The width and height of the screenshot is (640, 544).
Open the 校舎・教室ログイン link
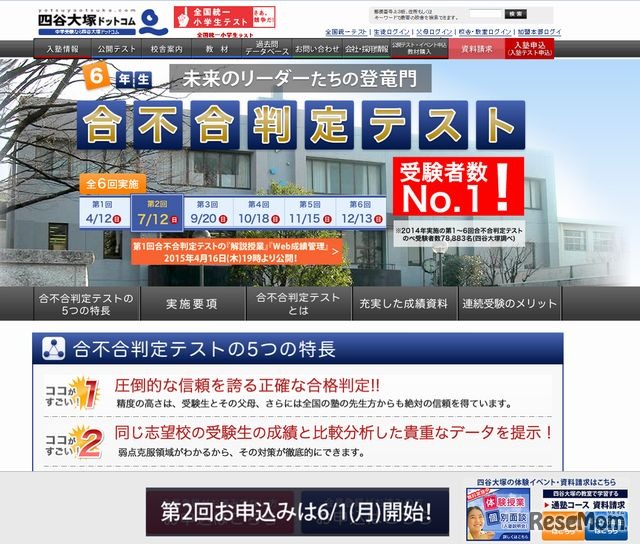tap(485, 32)
